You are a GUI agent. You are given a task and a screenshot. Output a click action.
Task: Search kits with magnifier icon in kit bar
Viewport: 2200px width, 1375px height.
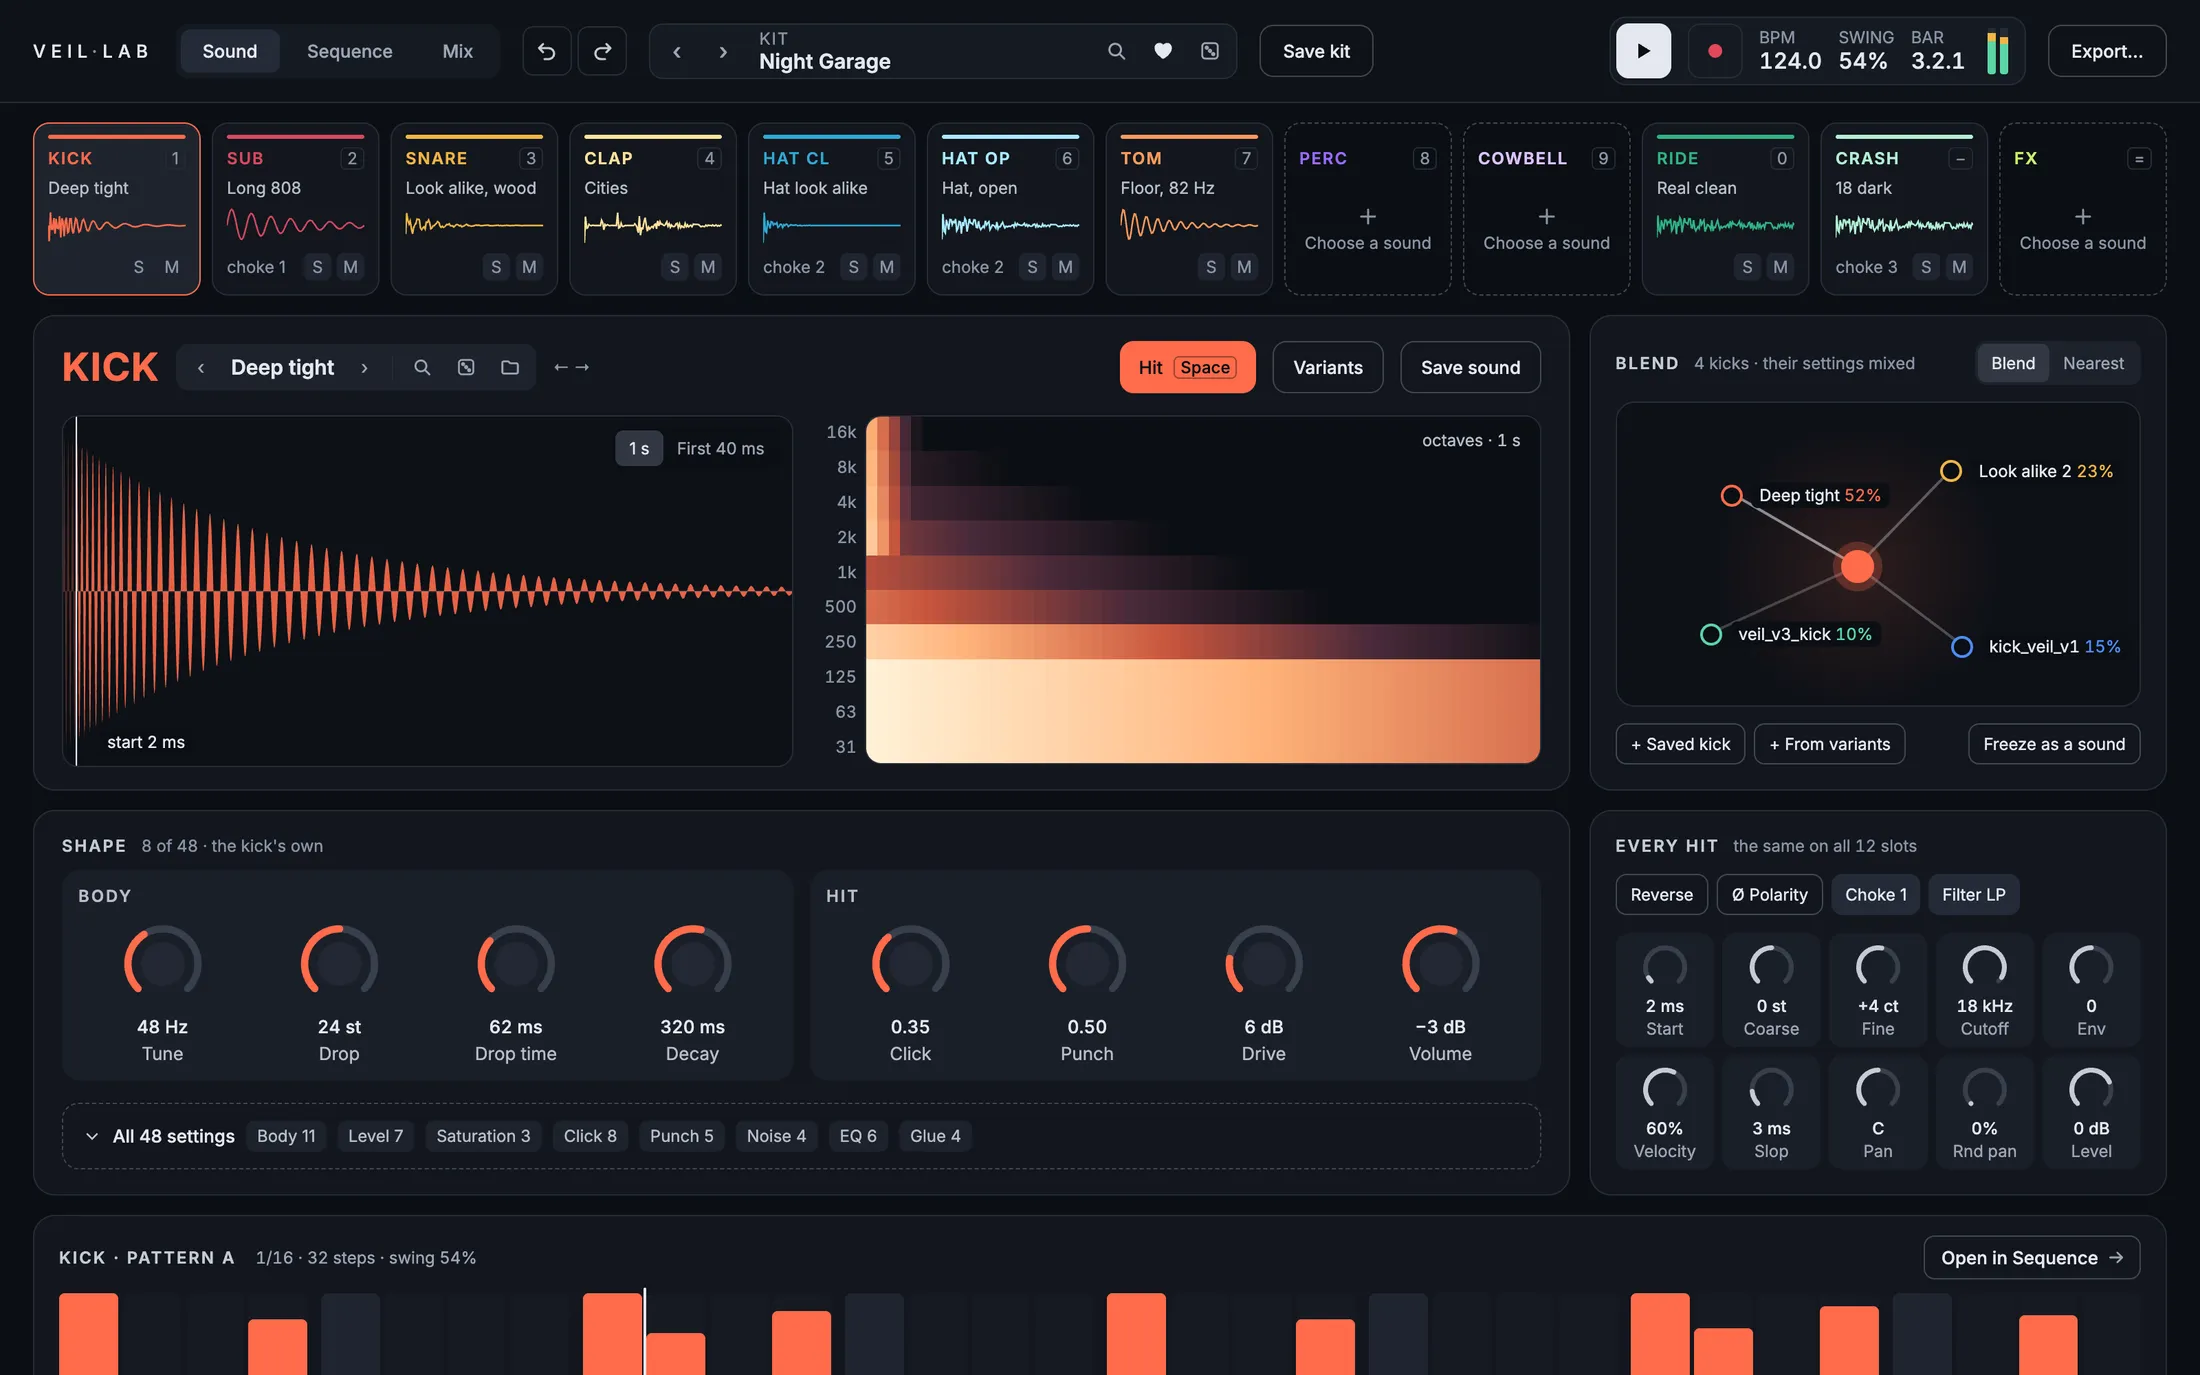click(x=1116, y=51)
